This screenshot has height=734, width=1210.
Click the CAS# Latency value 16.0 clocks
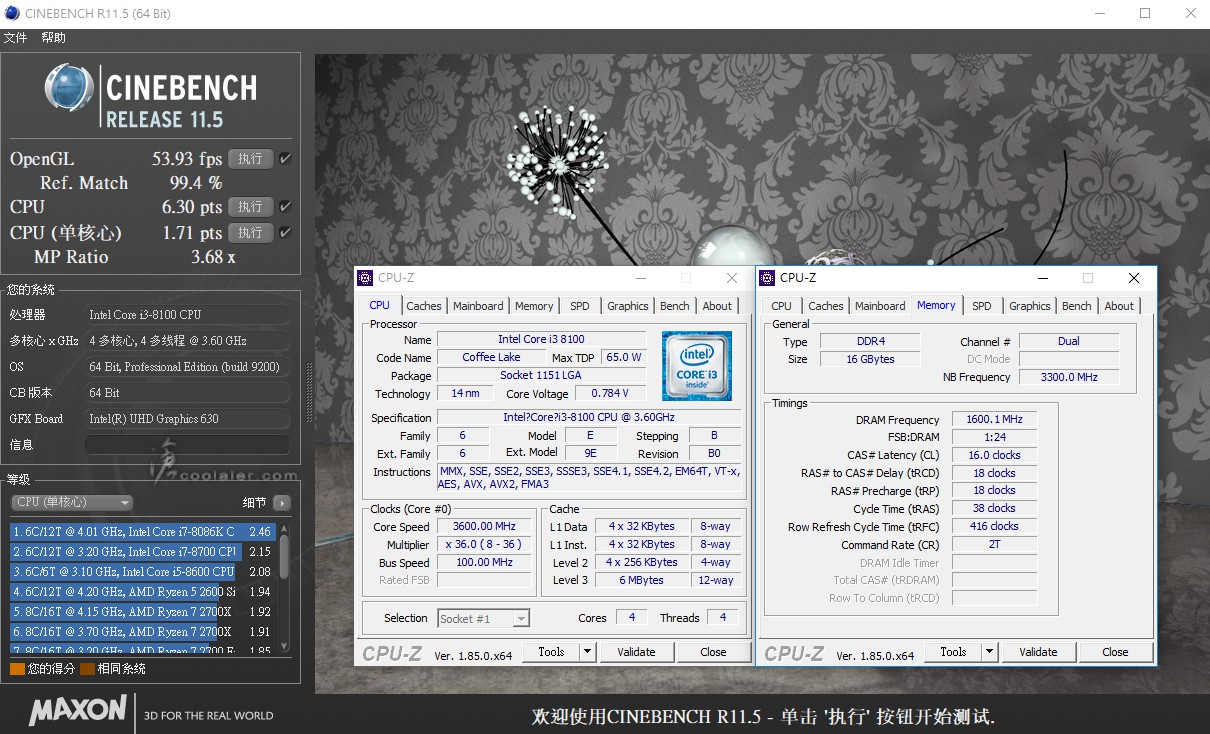pos(995,455)
